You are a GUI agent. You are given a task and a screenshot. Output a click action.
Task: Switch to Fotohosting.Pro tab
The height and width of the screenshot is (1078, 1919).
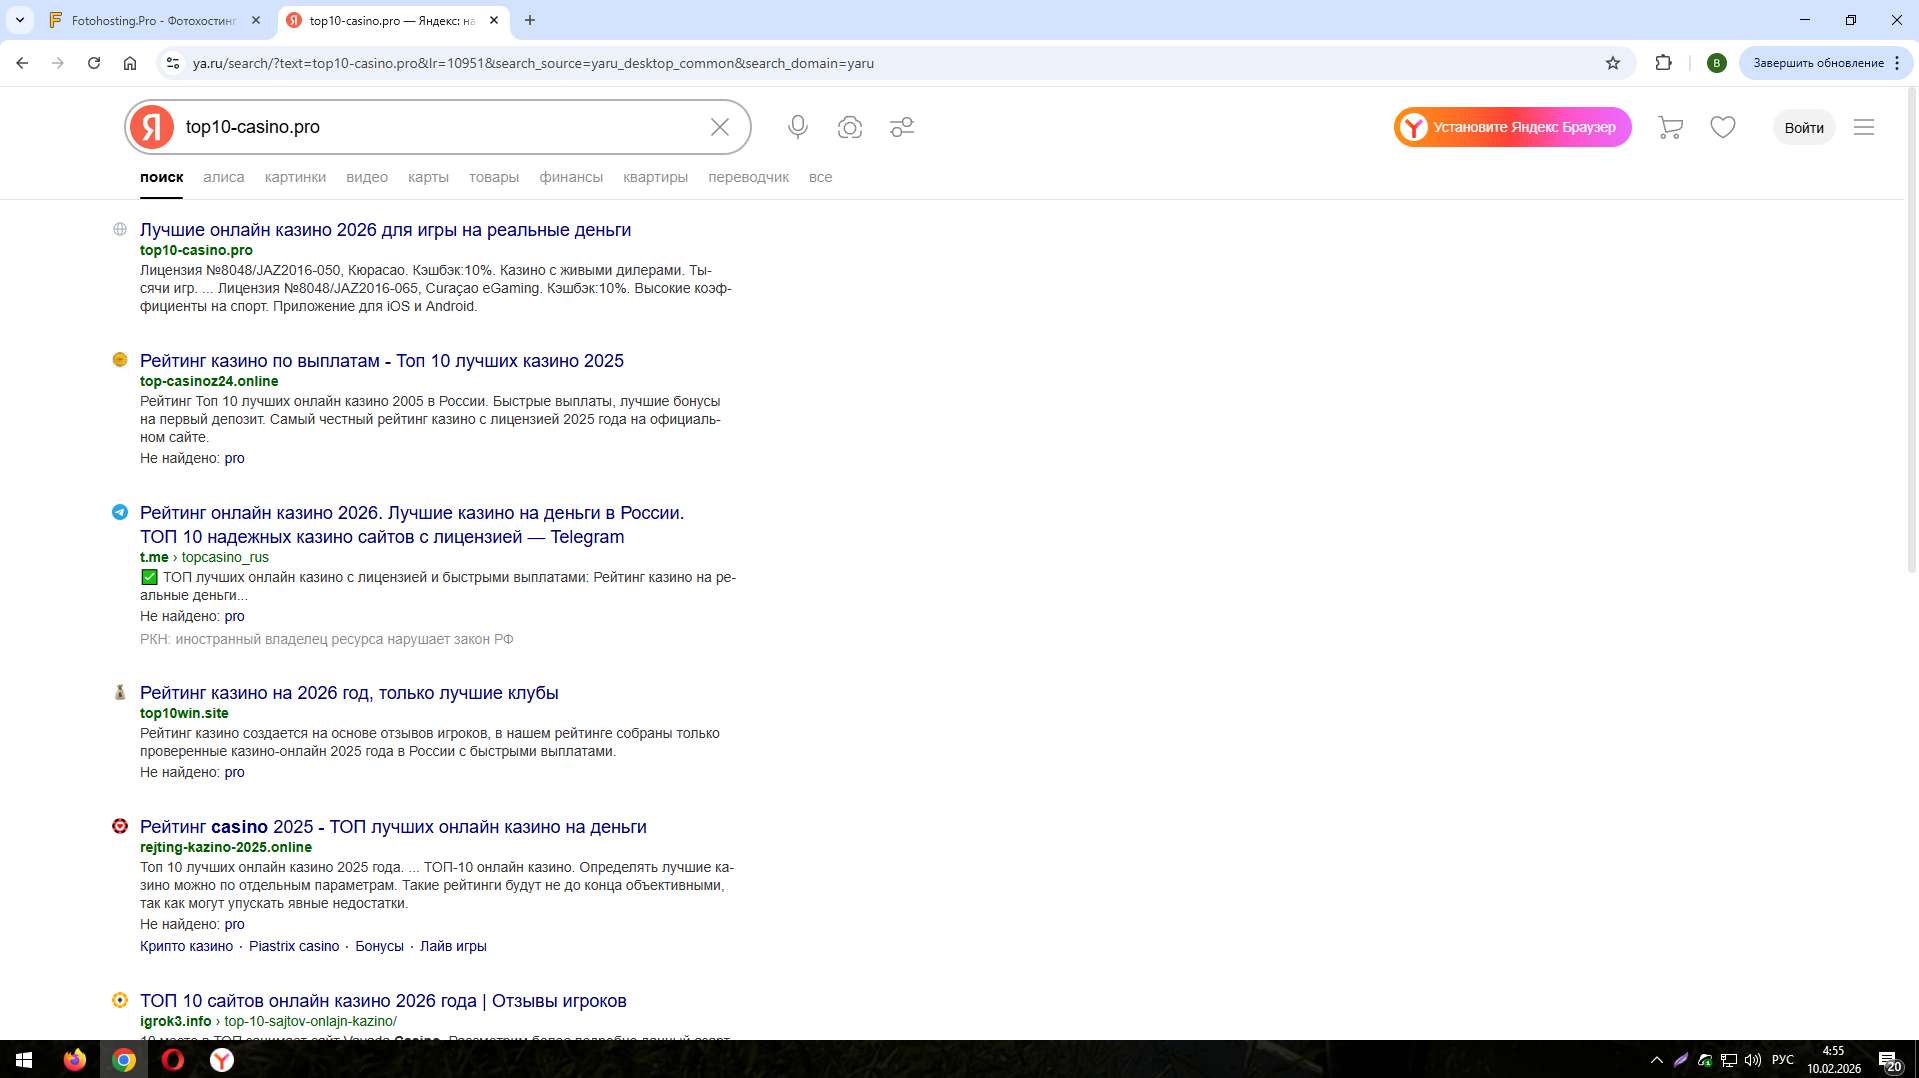pyautogui.click(x=154, y=20)
